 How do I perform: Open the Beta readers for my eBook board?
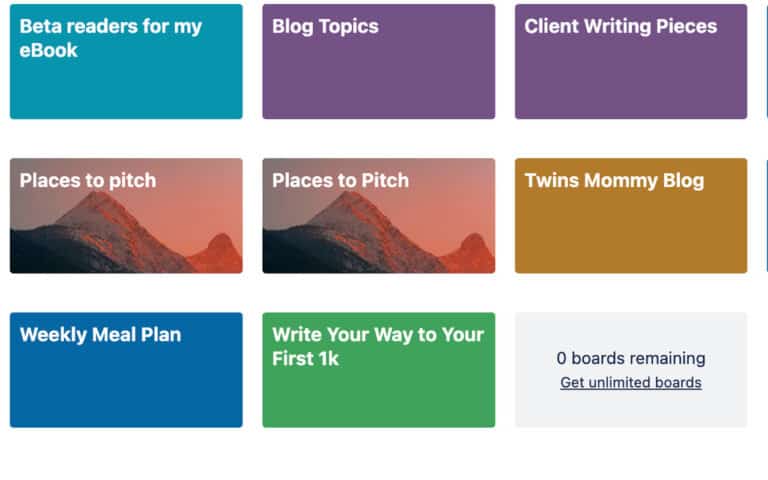coord(126,62)
